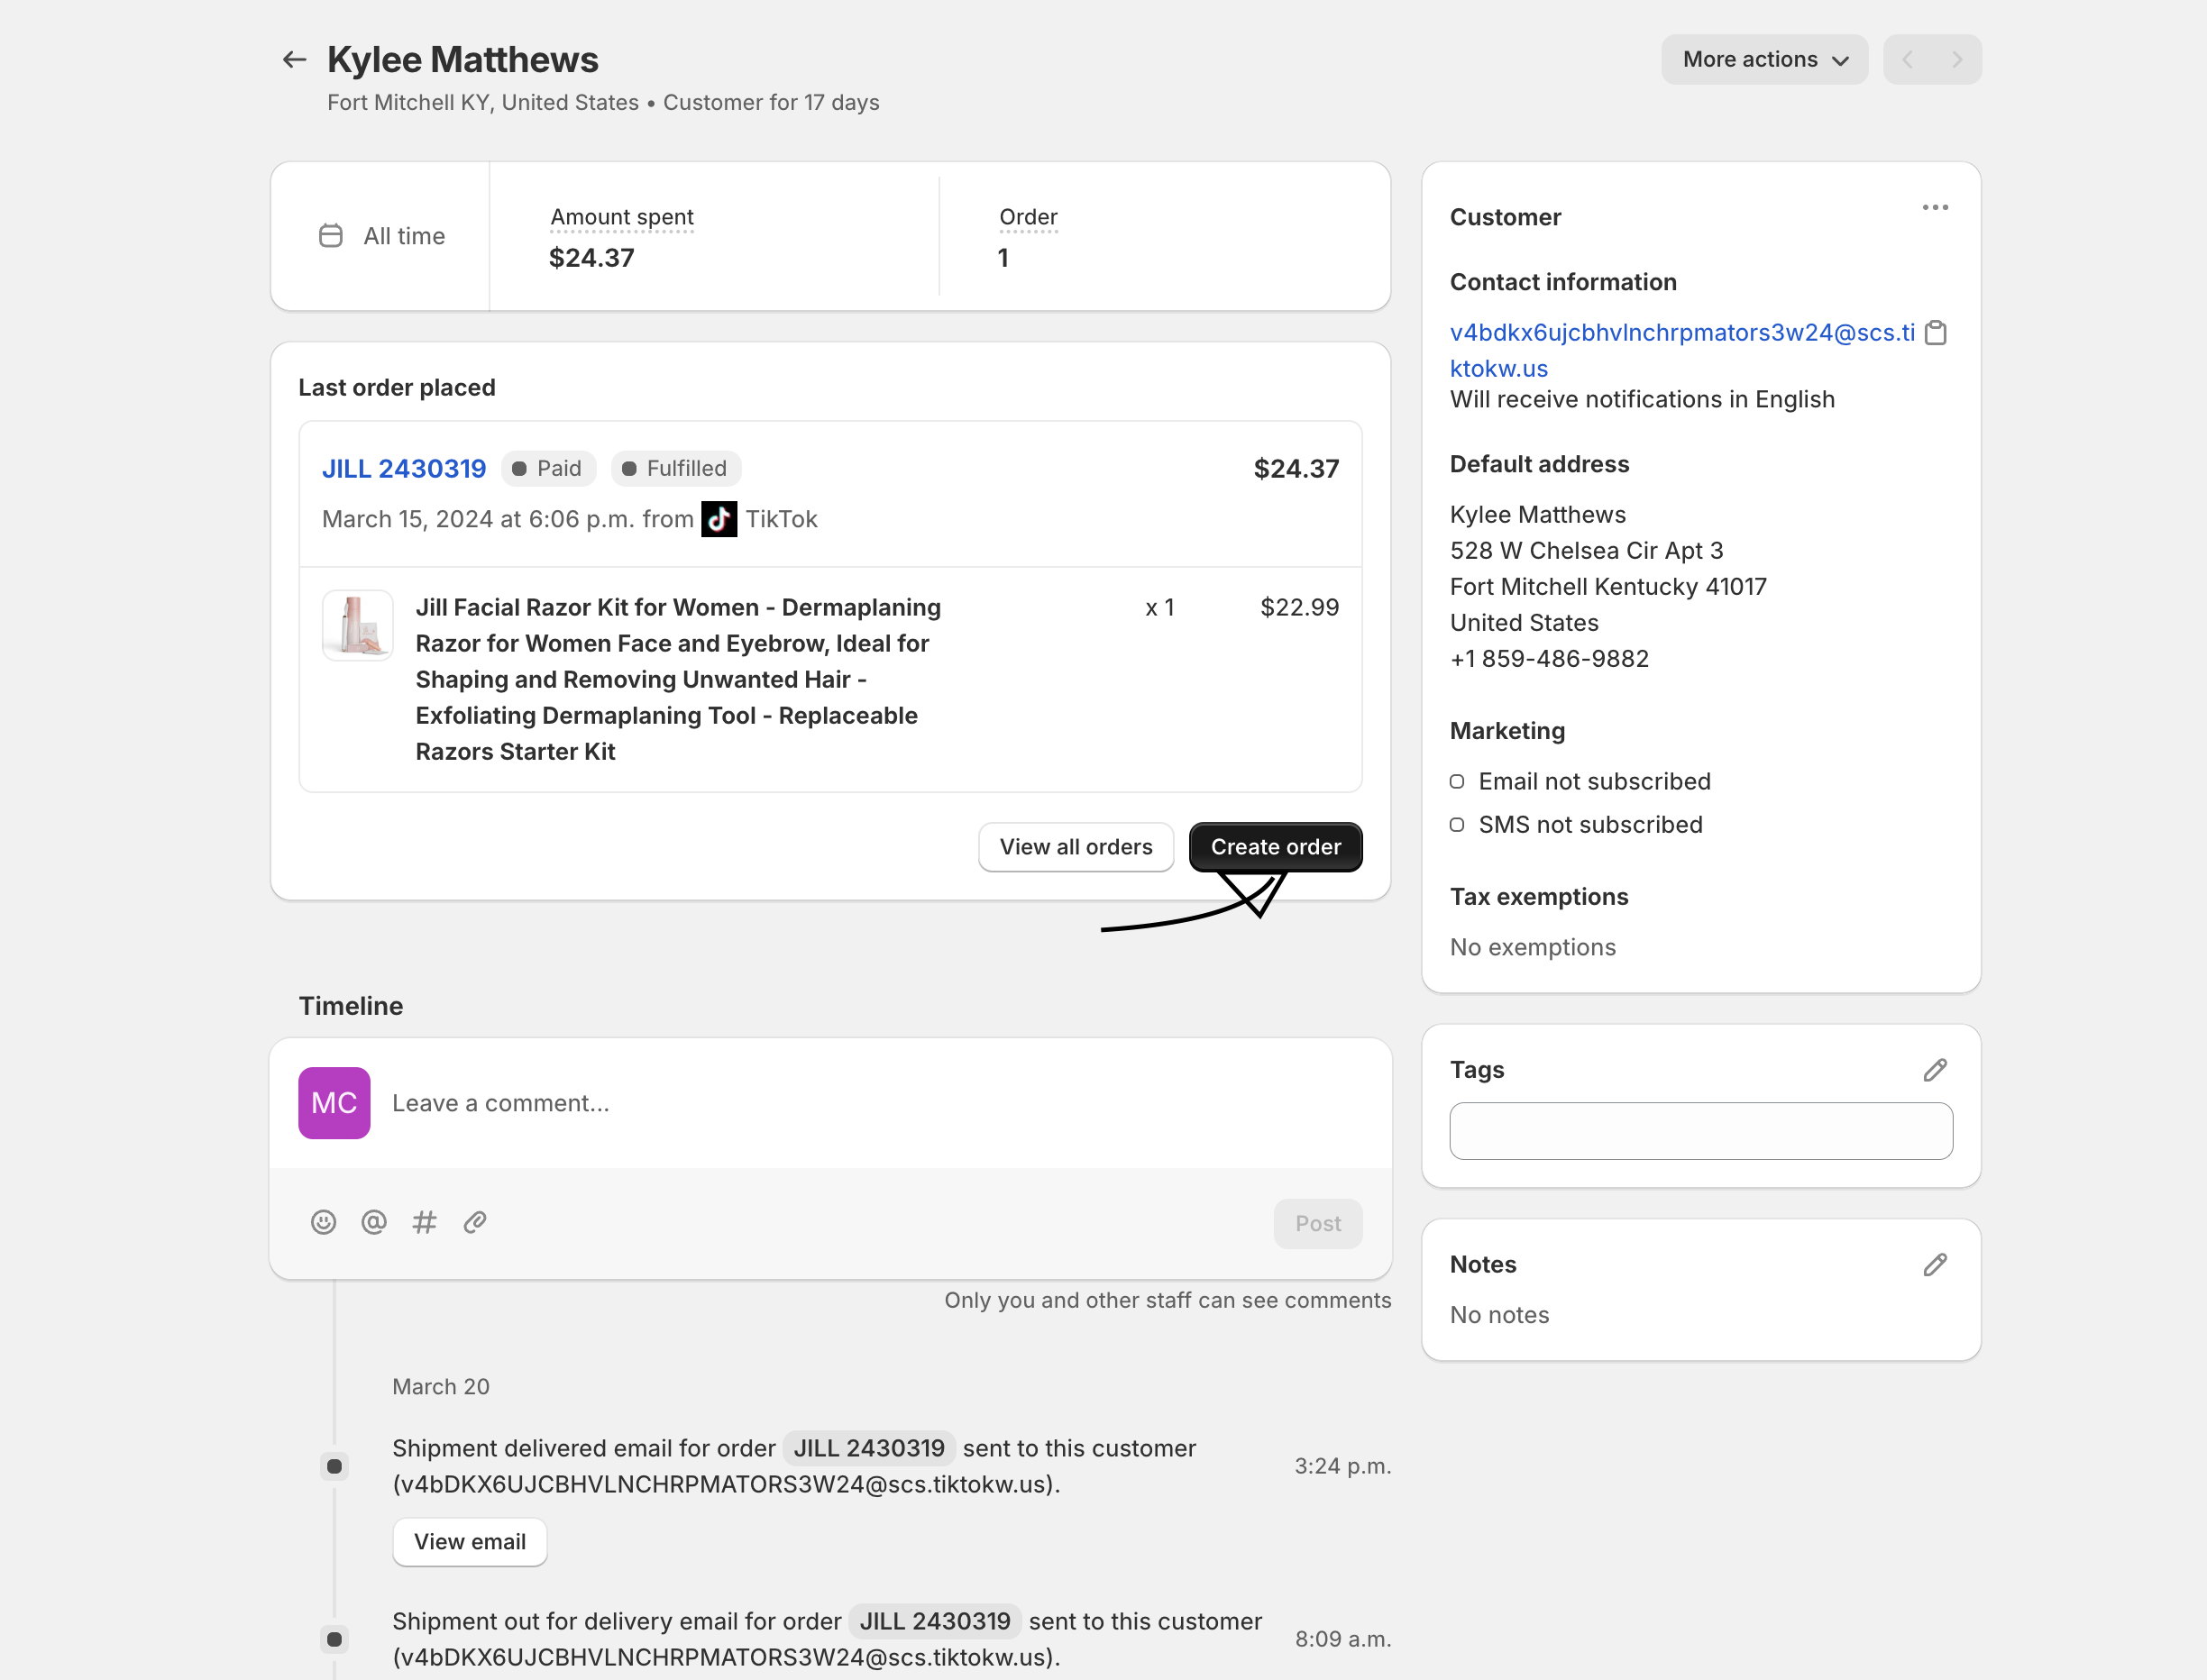Click the back arrow beside Kylee Matthews
This screenshot has width=2207, height=1680.
[294, 60]
